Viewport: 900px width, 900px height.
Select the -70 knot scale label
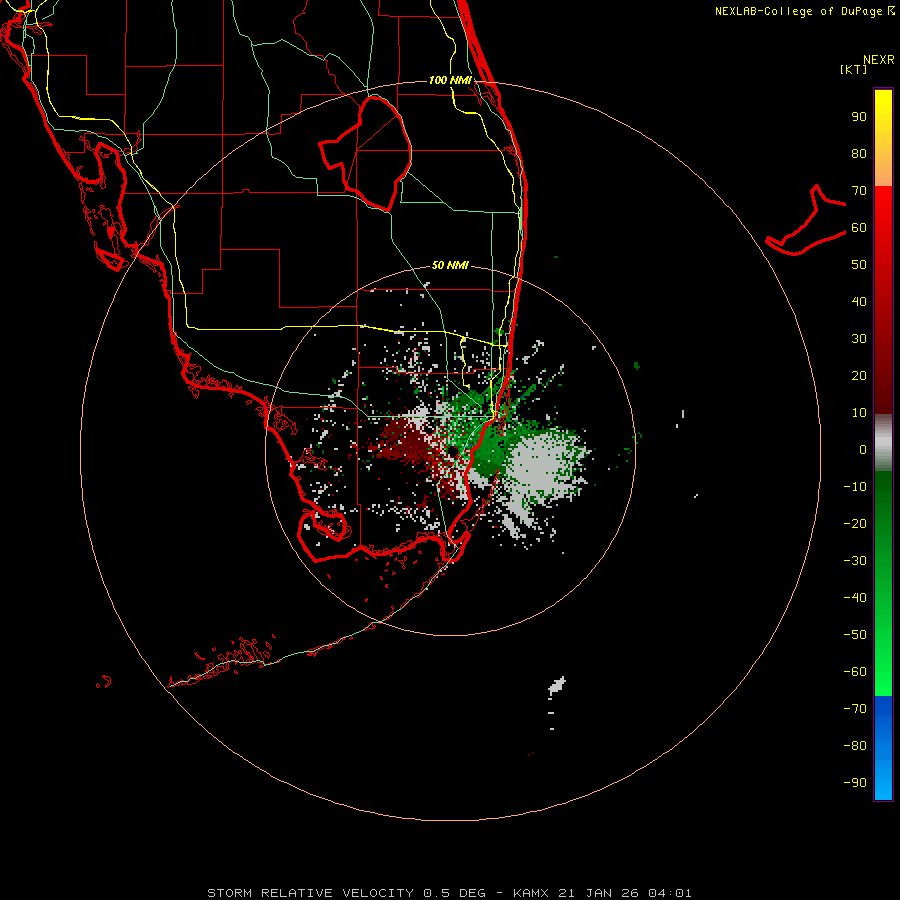coord(855,708)
